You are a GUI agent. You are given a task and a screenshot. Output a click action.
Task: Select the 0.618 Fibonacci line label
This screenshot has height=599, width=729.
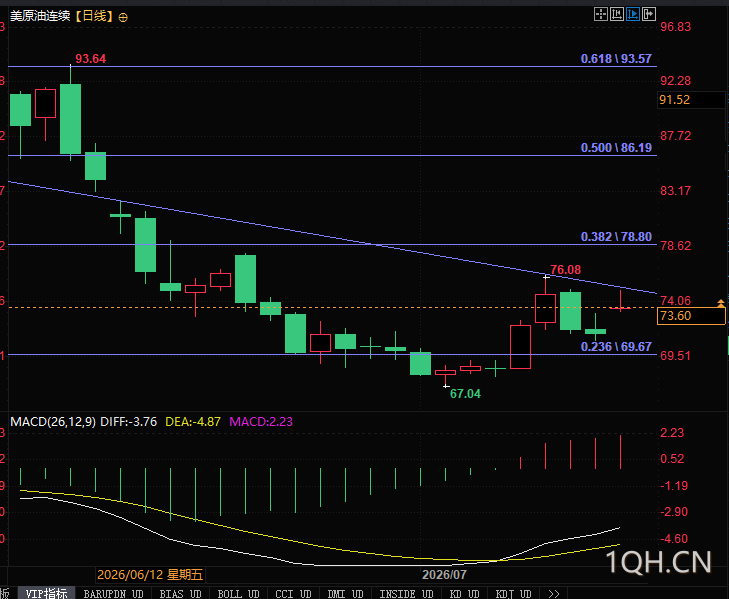pos(616,59)
